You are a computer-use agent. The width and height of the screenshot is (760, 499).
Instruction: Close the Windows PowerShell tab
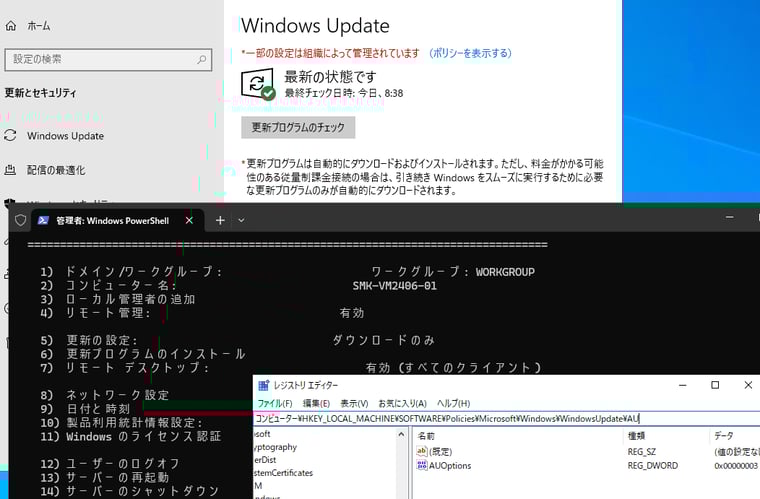(x=189, y=220)
